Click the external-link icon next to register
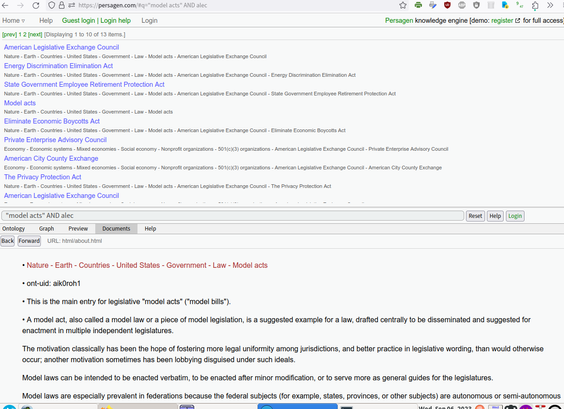This screenshot has width=564, height=409. (517, 21)
